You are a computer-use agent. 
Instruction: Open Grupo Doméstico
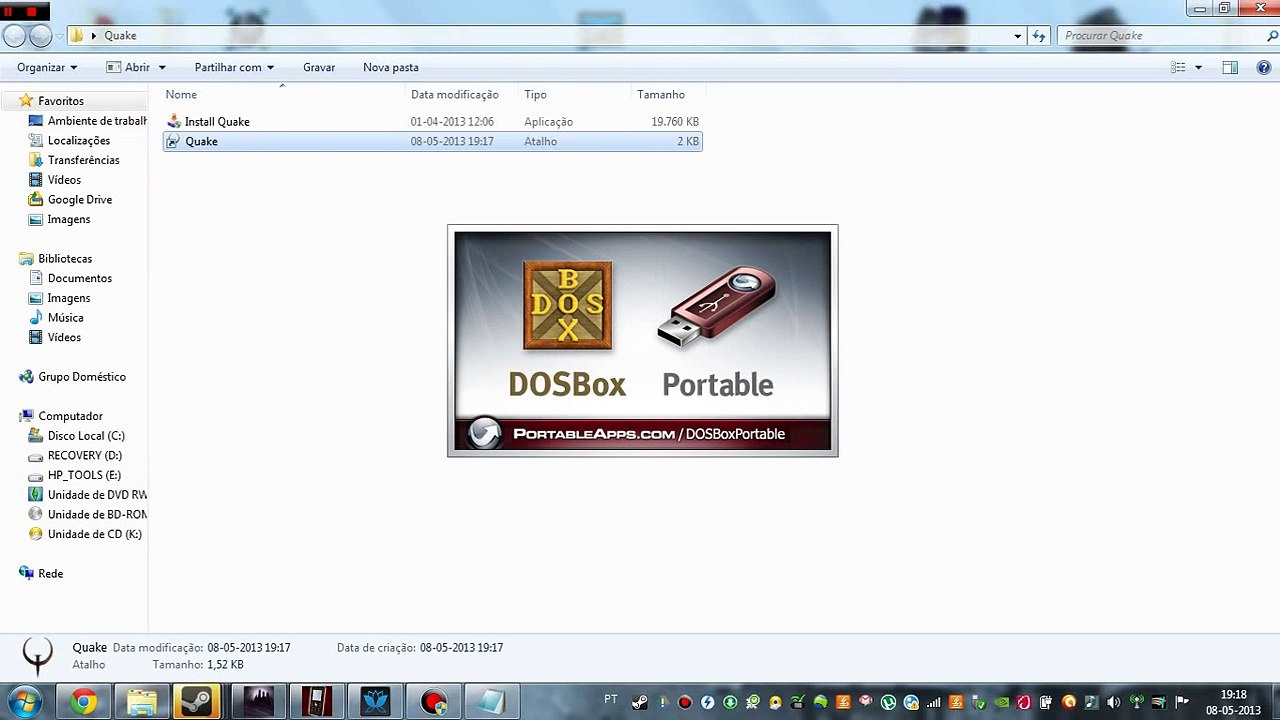point(82,377)
